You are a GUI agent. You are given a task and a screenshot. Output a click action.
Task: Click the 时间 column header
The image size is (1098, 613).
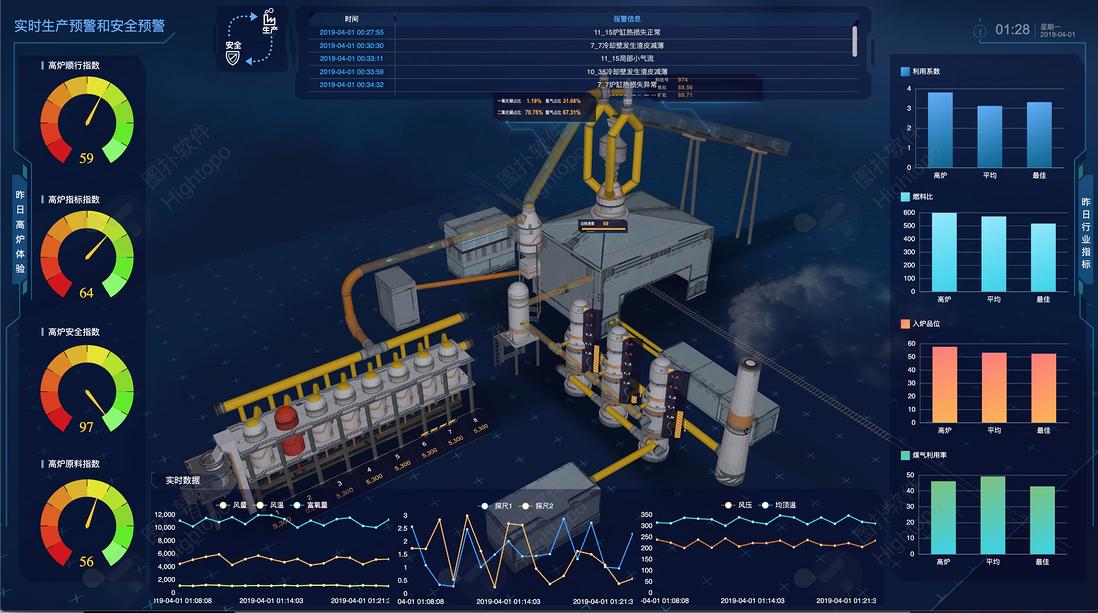pyautogui.click(x=352, y=19)
